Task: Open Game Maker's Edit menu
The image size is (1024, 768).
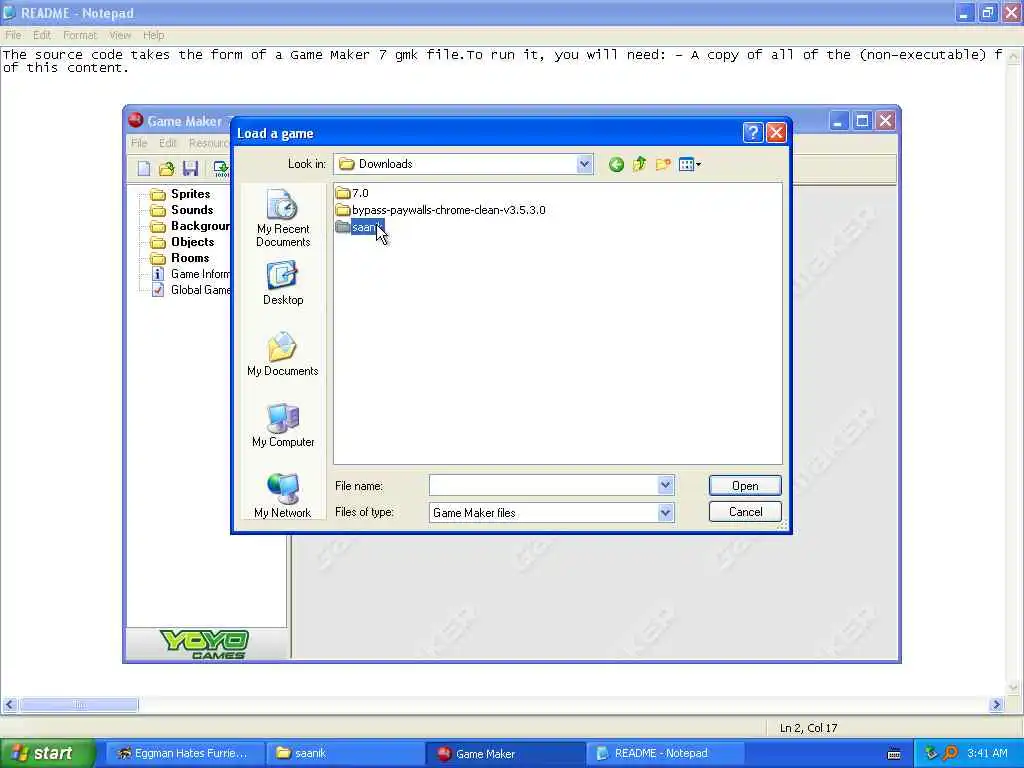Action: pyautogui.click(x=168, y=143)
